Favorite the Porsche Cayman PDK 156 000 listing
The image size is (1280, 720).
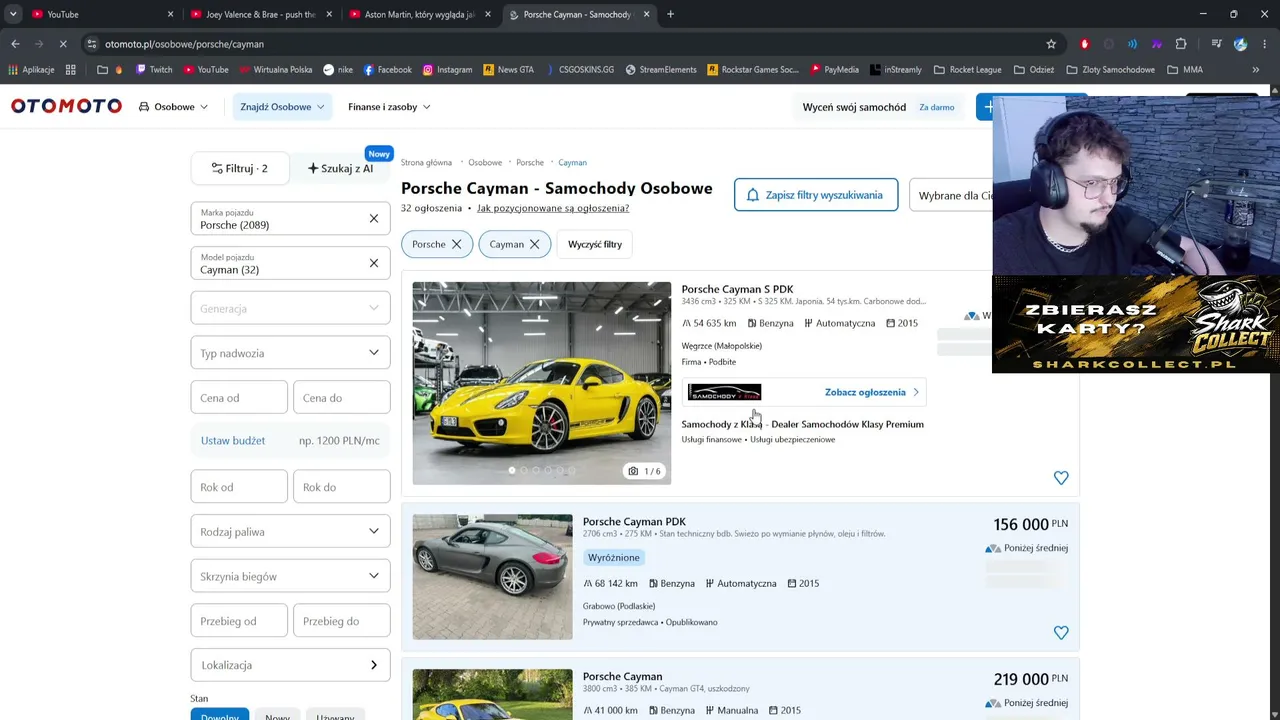(x=1061, y=632)
